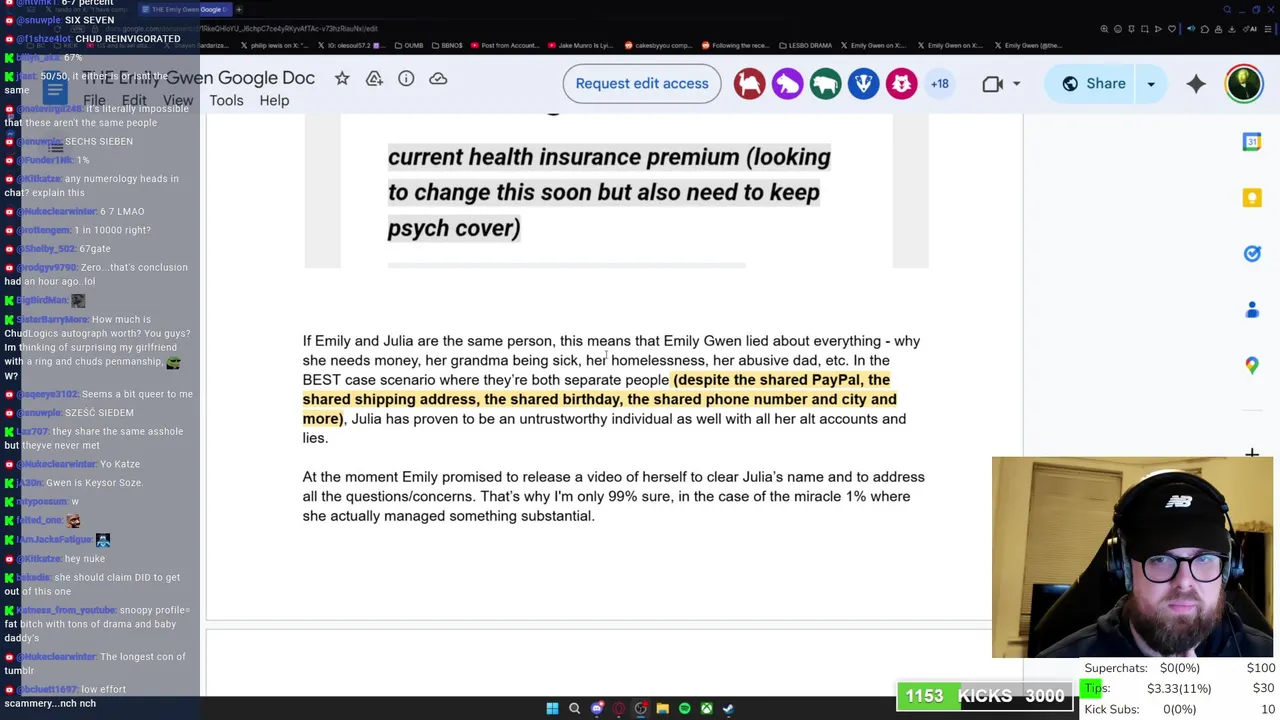Screen dimensions: 1280x720
Task: Click the Tips $3.33(11%) progress row
Action: pyautogui.click(x=1179, y=688)
